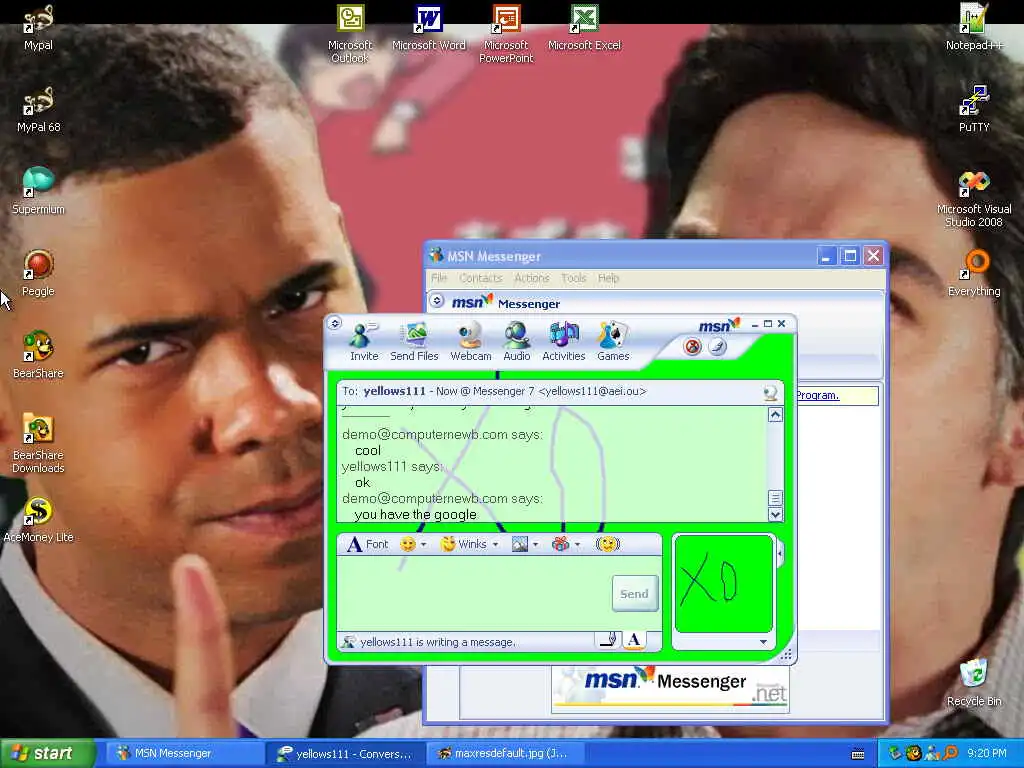Click the Peggle desktop icon
Image resolution: width=1024 pixels, height=768 pixels.
coord(38,273)
